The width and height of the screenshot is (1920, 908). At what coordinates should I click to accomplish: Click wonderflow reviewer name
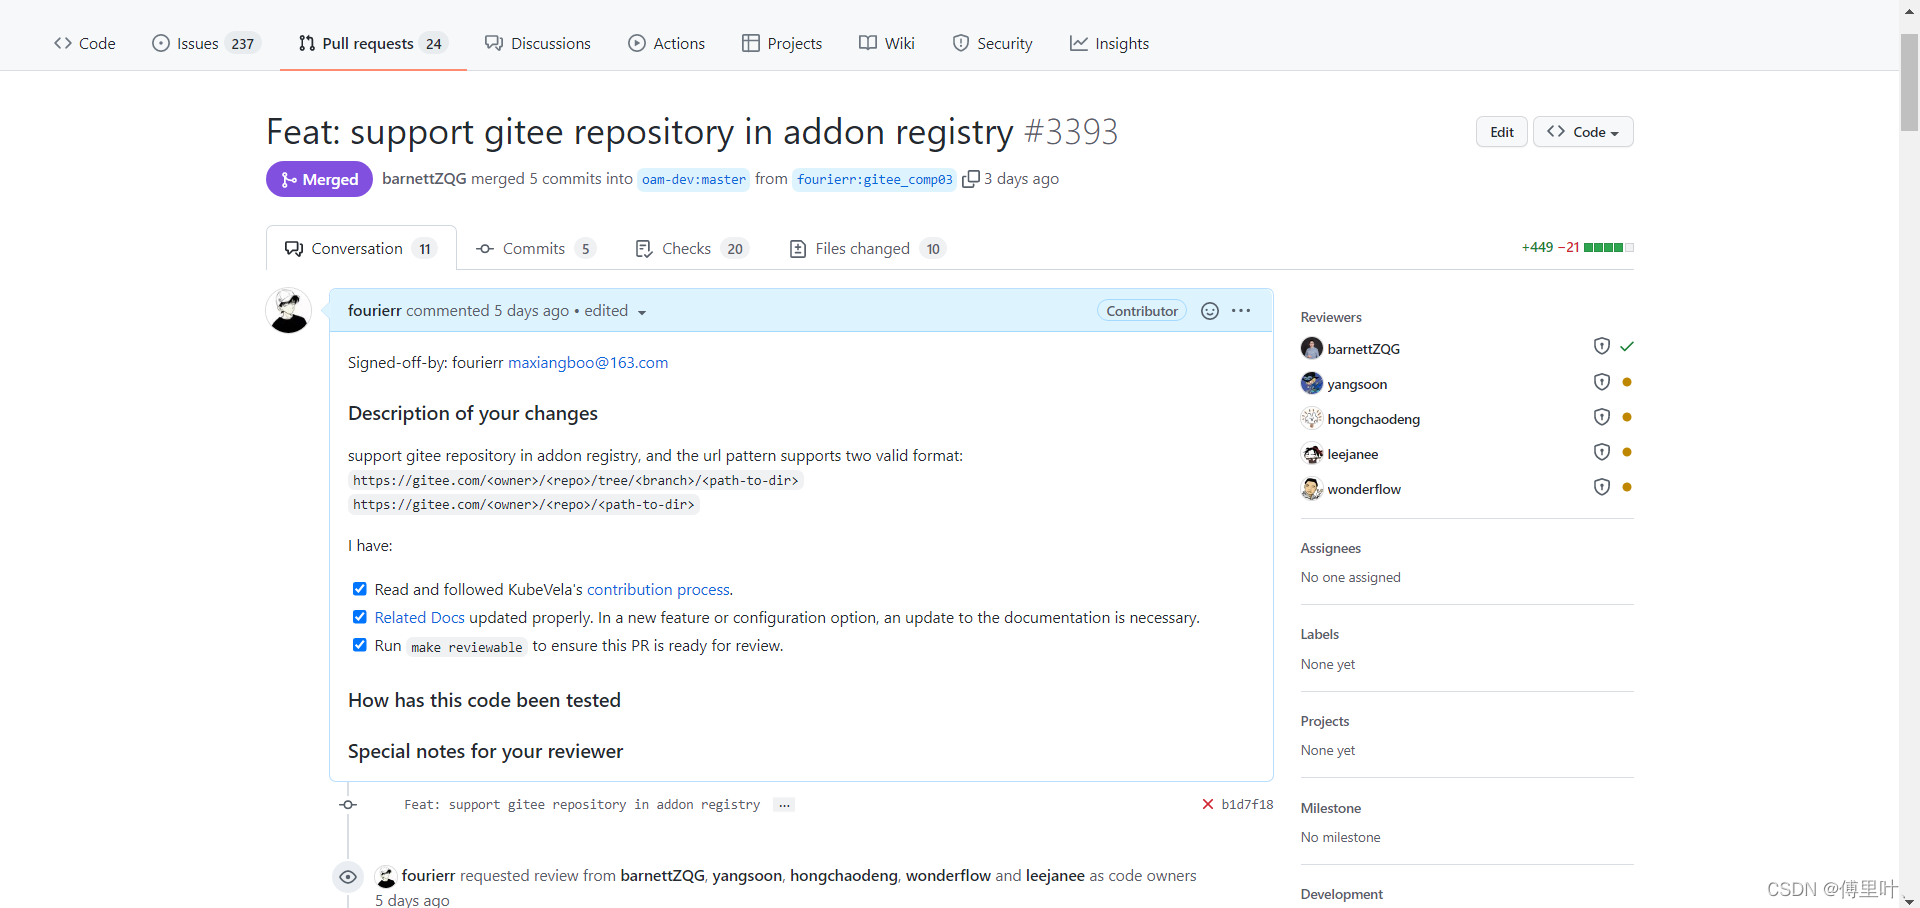point(1364,489)
